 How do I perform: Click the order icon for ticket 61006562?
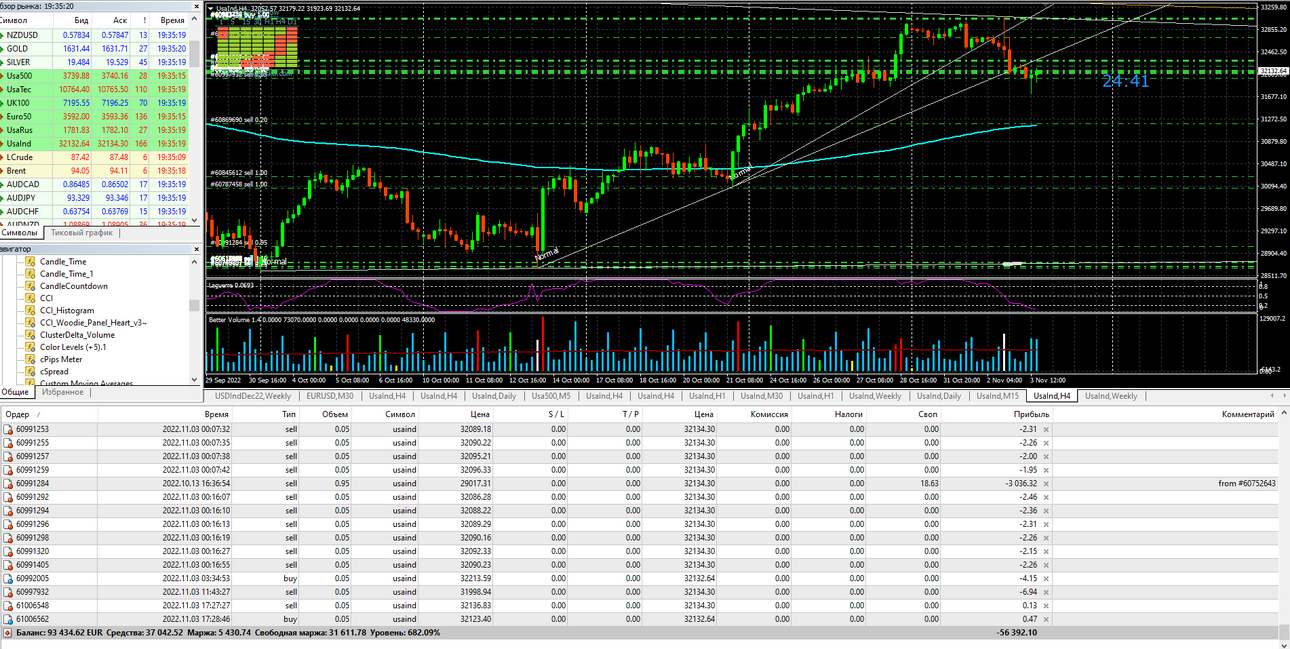(x=9, y=619)
